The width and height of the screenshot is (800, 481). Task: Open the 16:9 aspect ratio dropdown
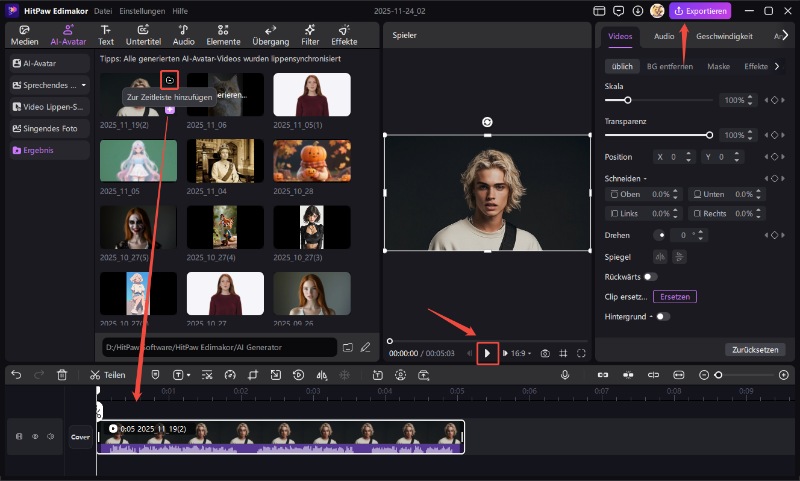click(x=523, y=353)
